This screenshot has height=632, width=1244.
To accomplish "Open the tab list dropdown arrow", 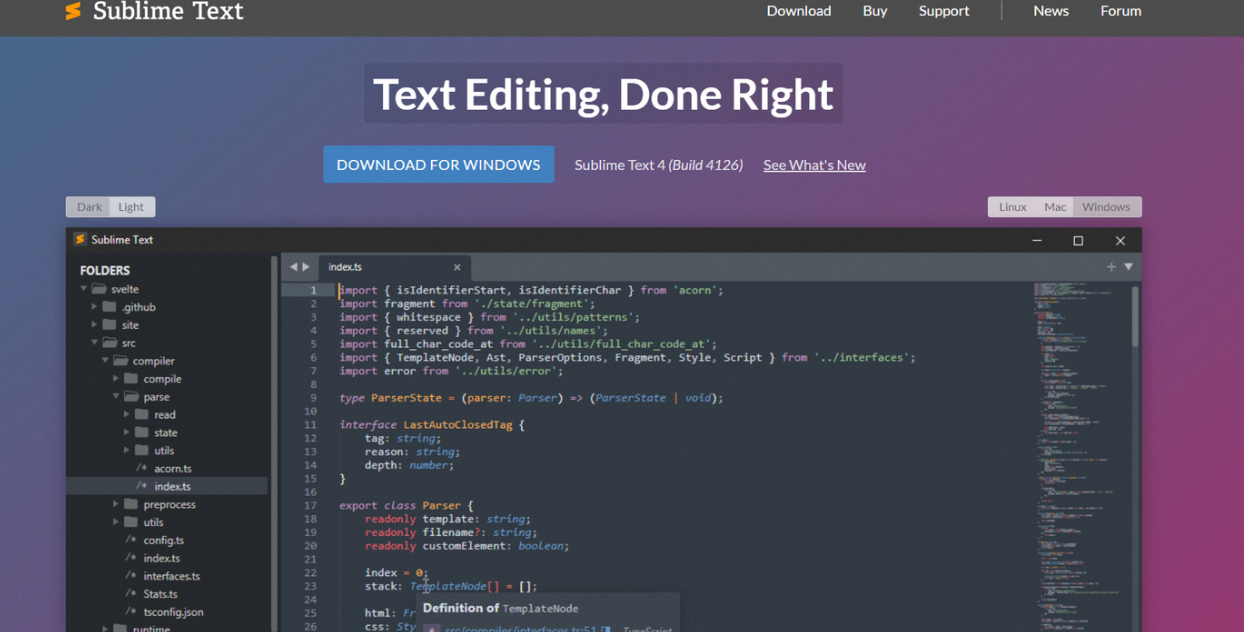I will 1128,267.
